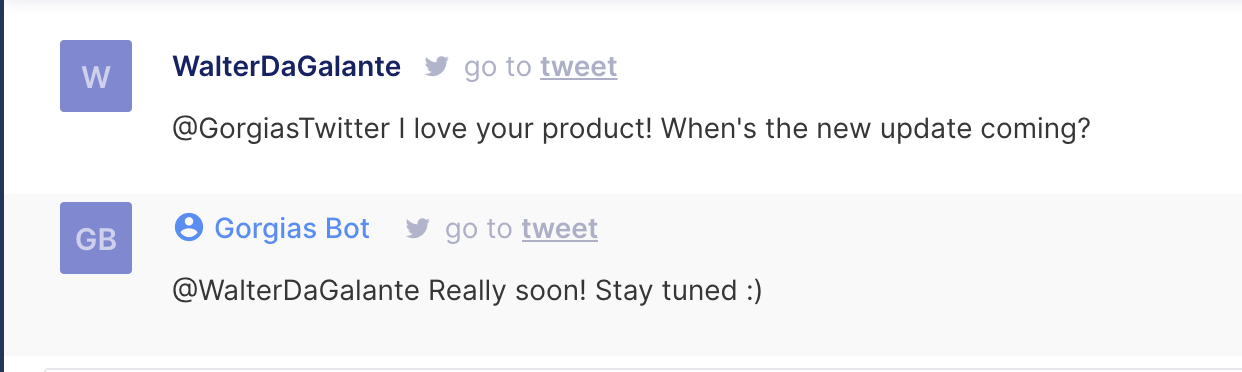This screenshot has height=372, width=1242.
Task: Click the @GorgiasTwitter mention in customer message
Action: click(x=281, y=130)
